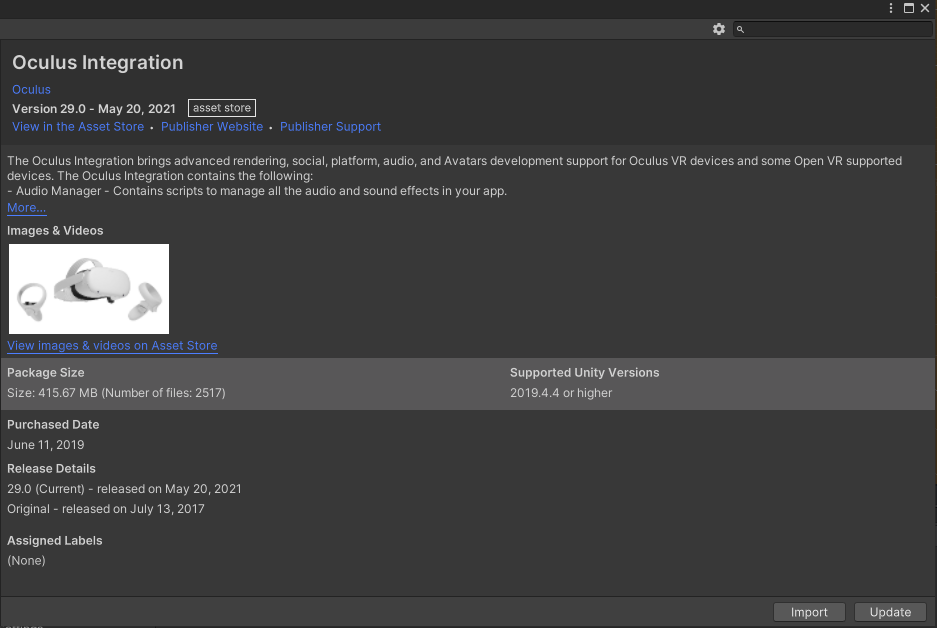Click the Assigned Labels heading
The height and width of the screenshot is (628, 937).
click(55, 540)
